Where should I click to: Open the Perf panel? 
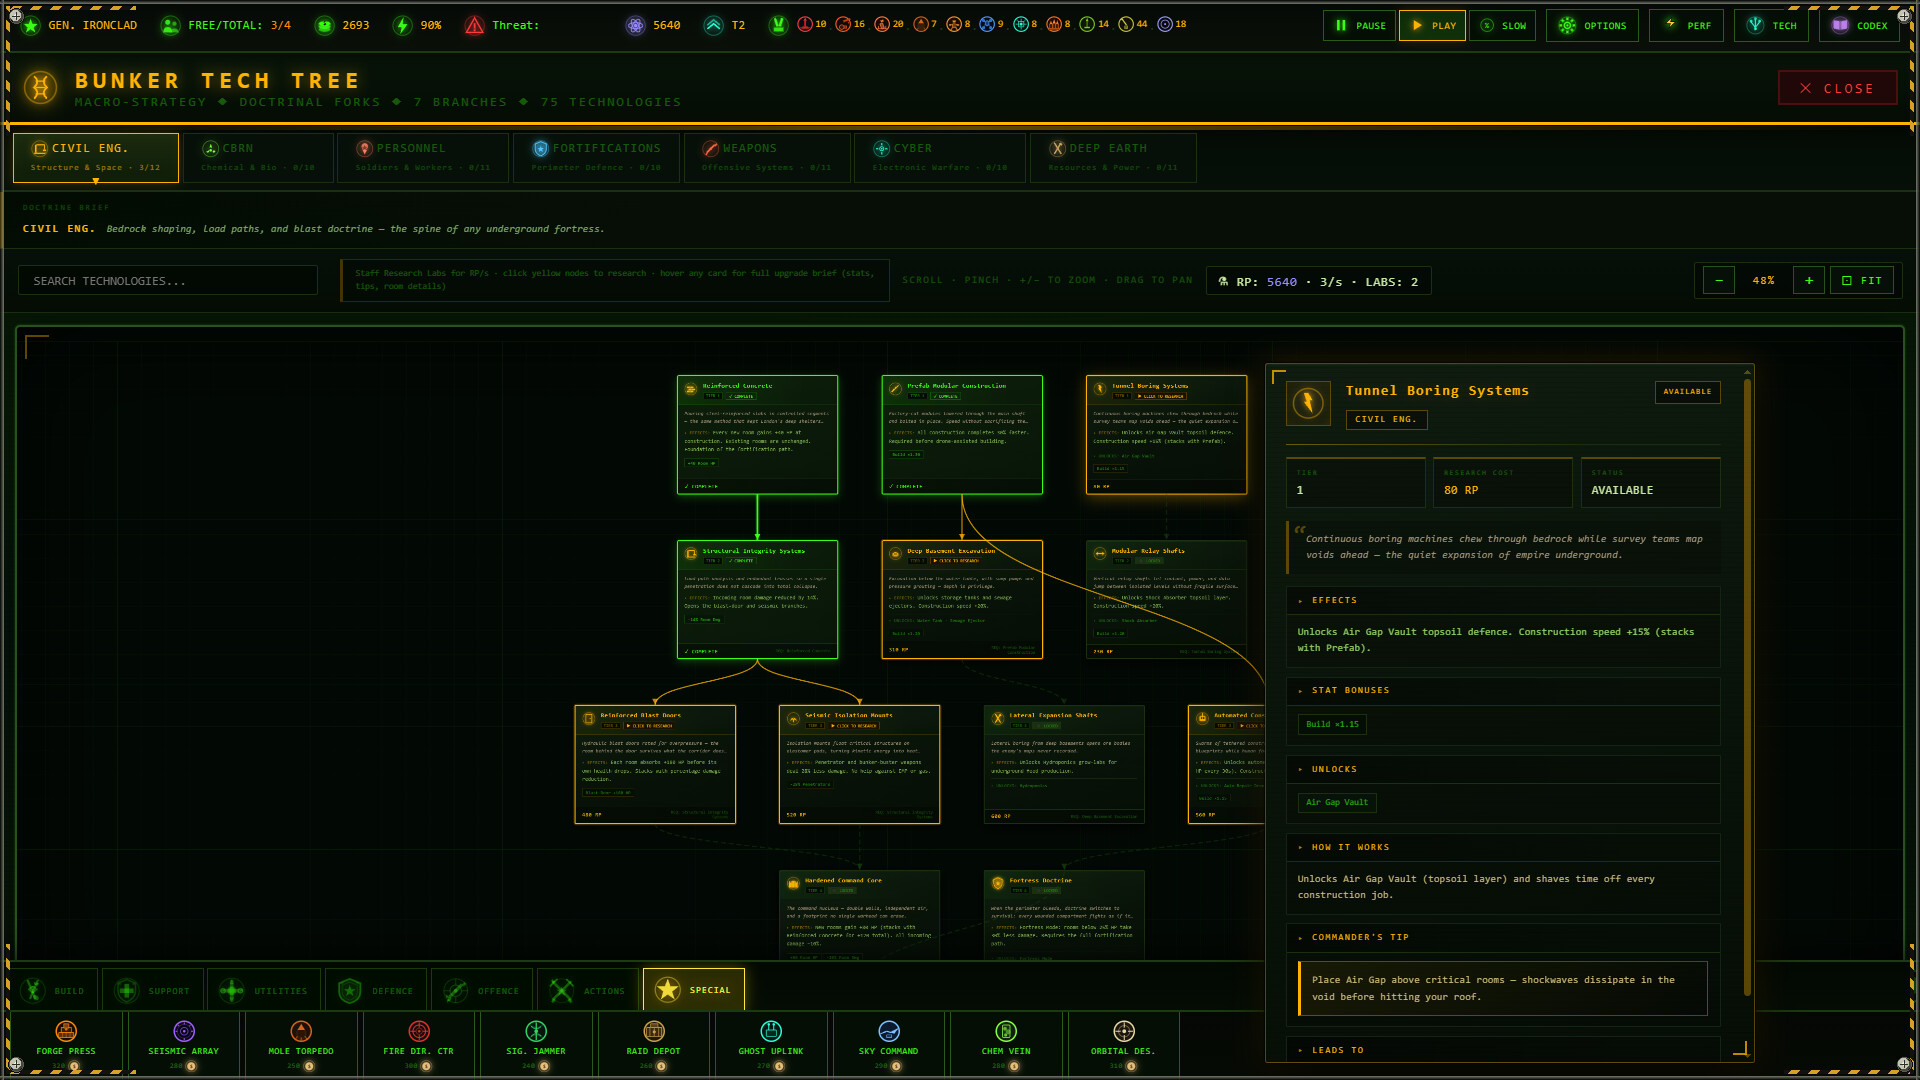(x=1686, y=25)
